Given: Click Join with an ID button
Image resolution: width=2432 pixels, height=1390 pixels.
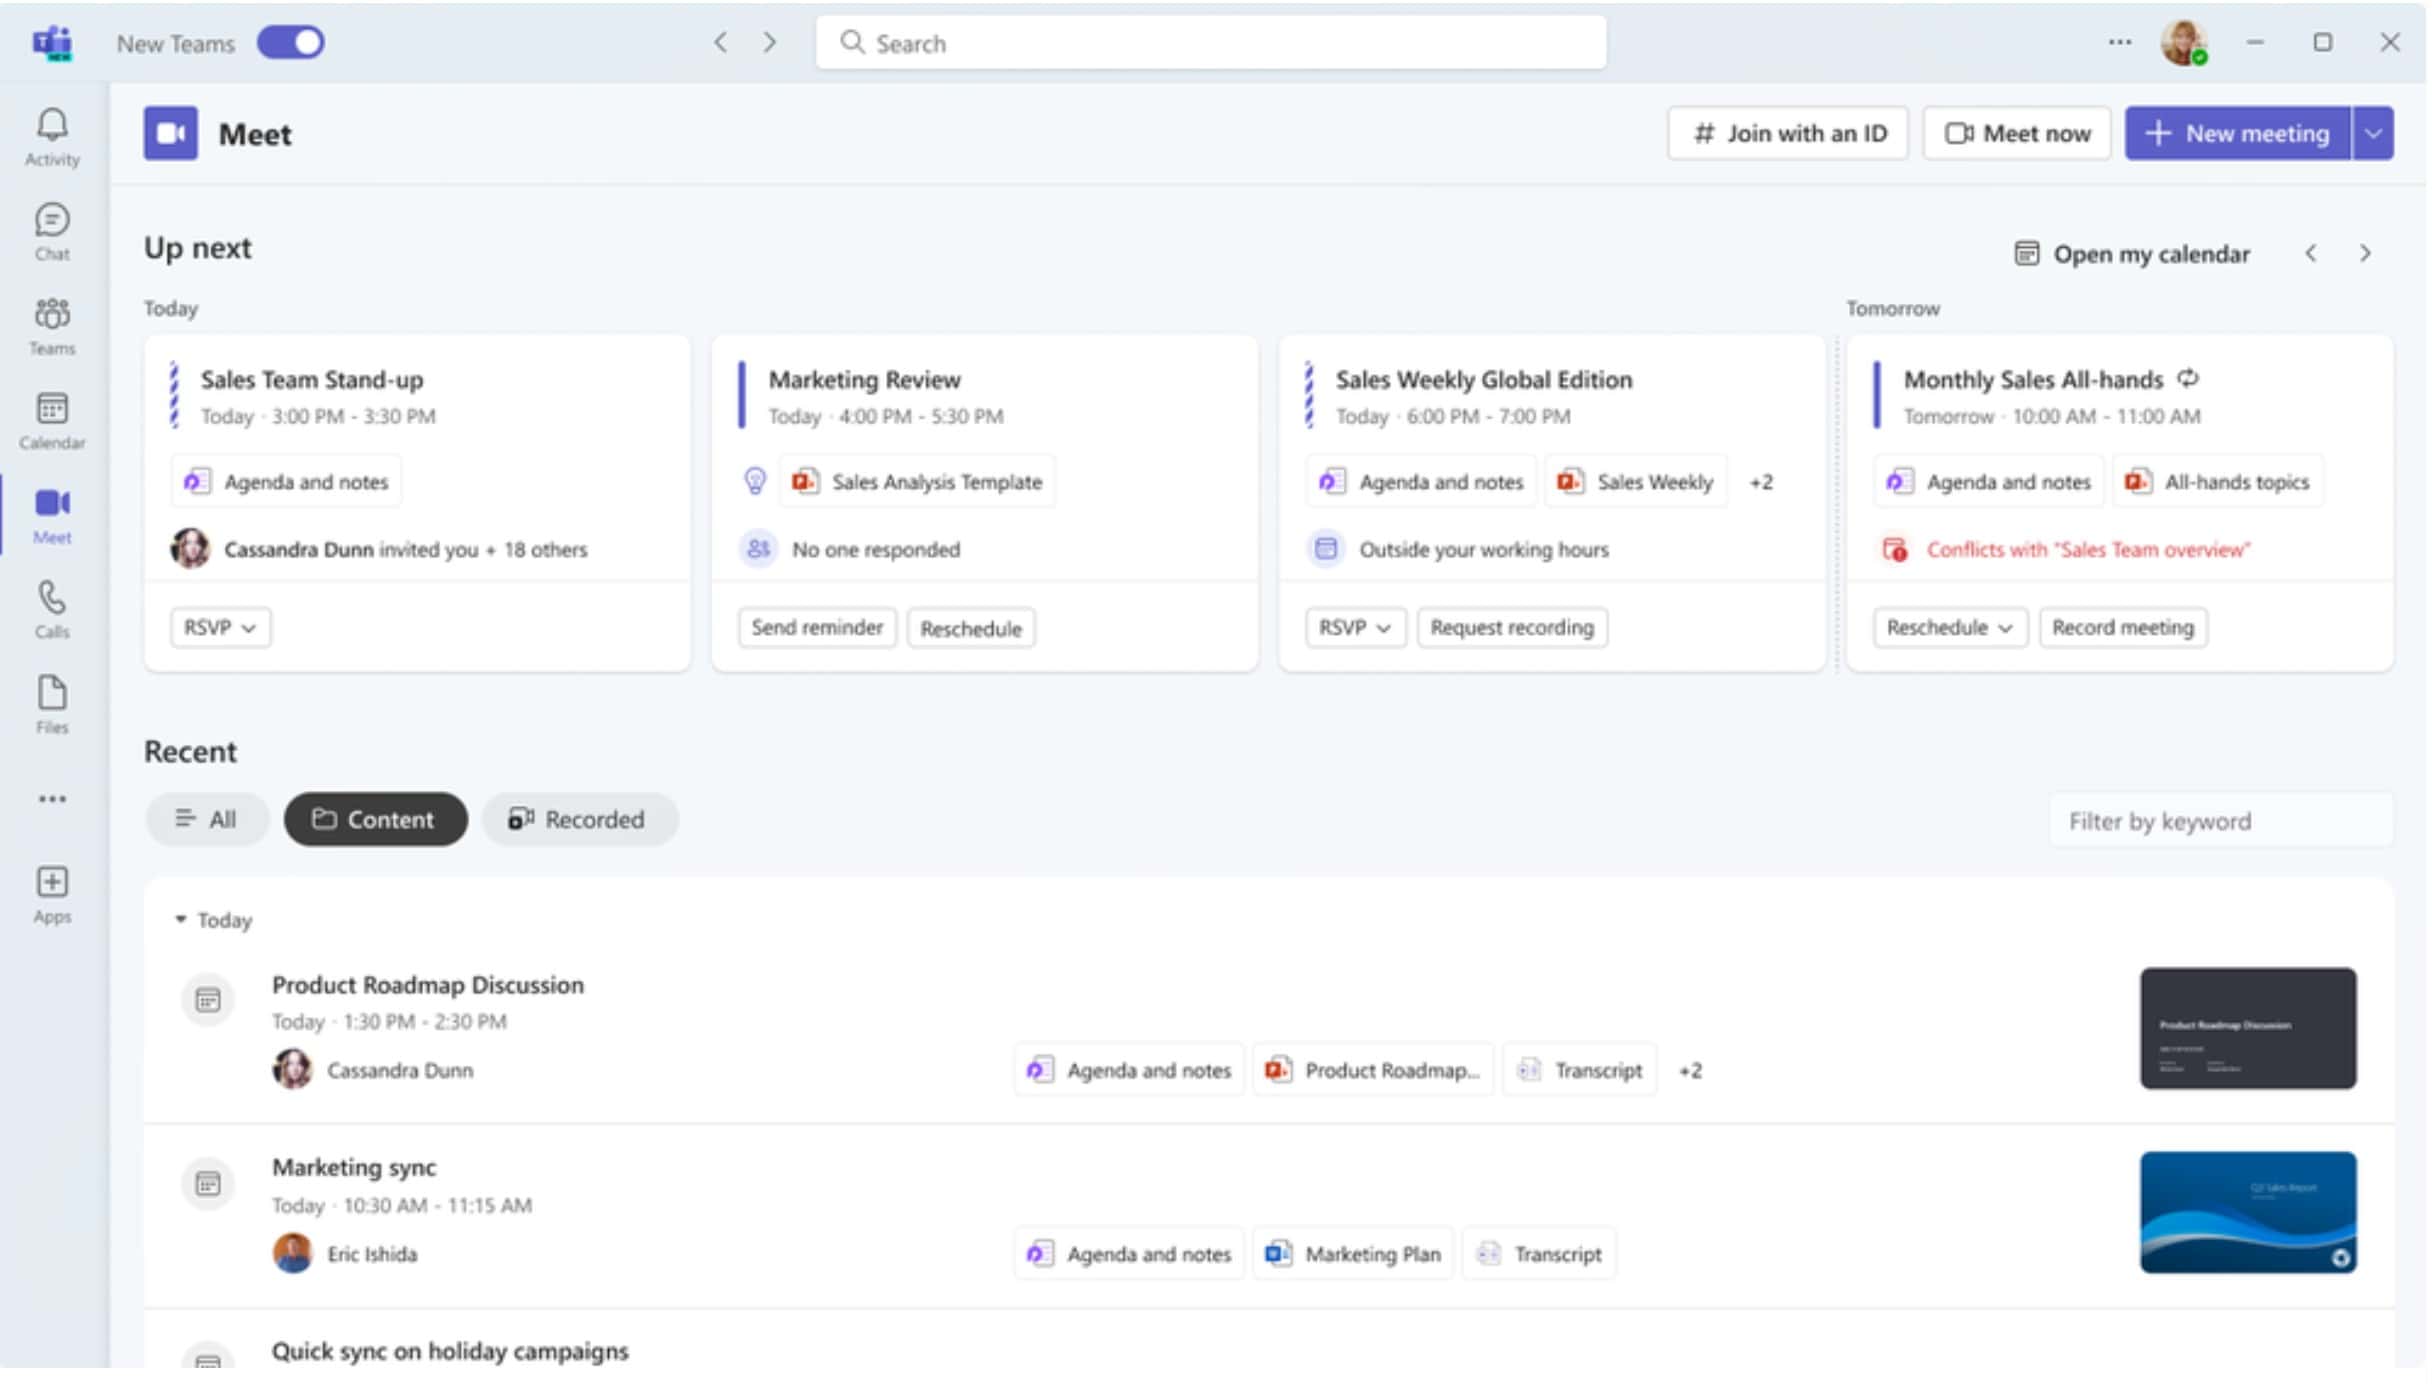Looking at the screenshot, I should pos(1789,134).
